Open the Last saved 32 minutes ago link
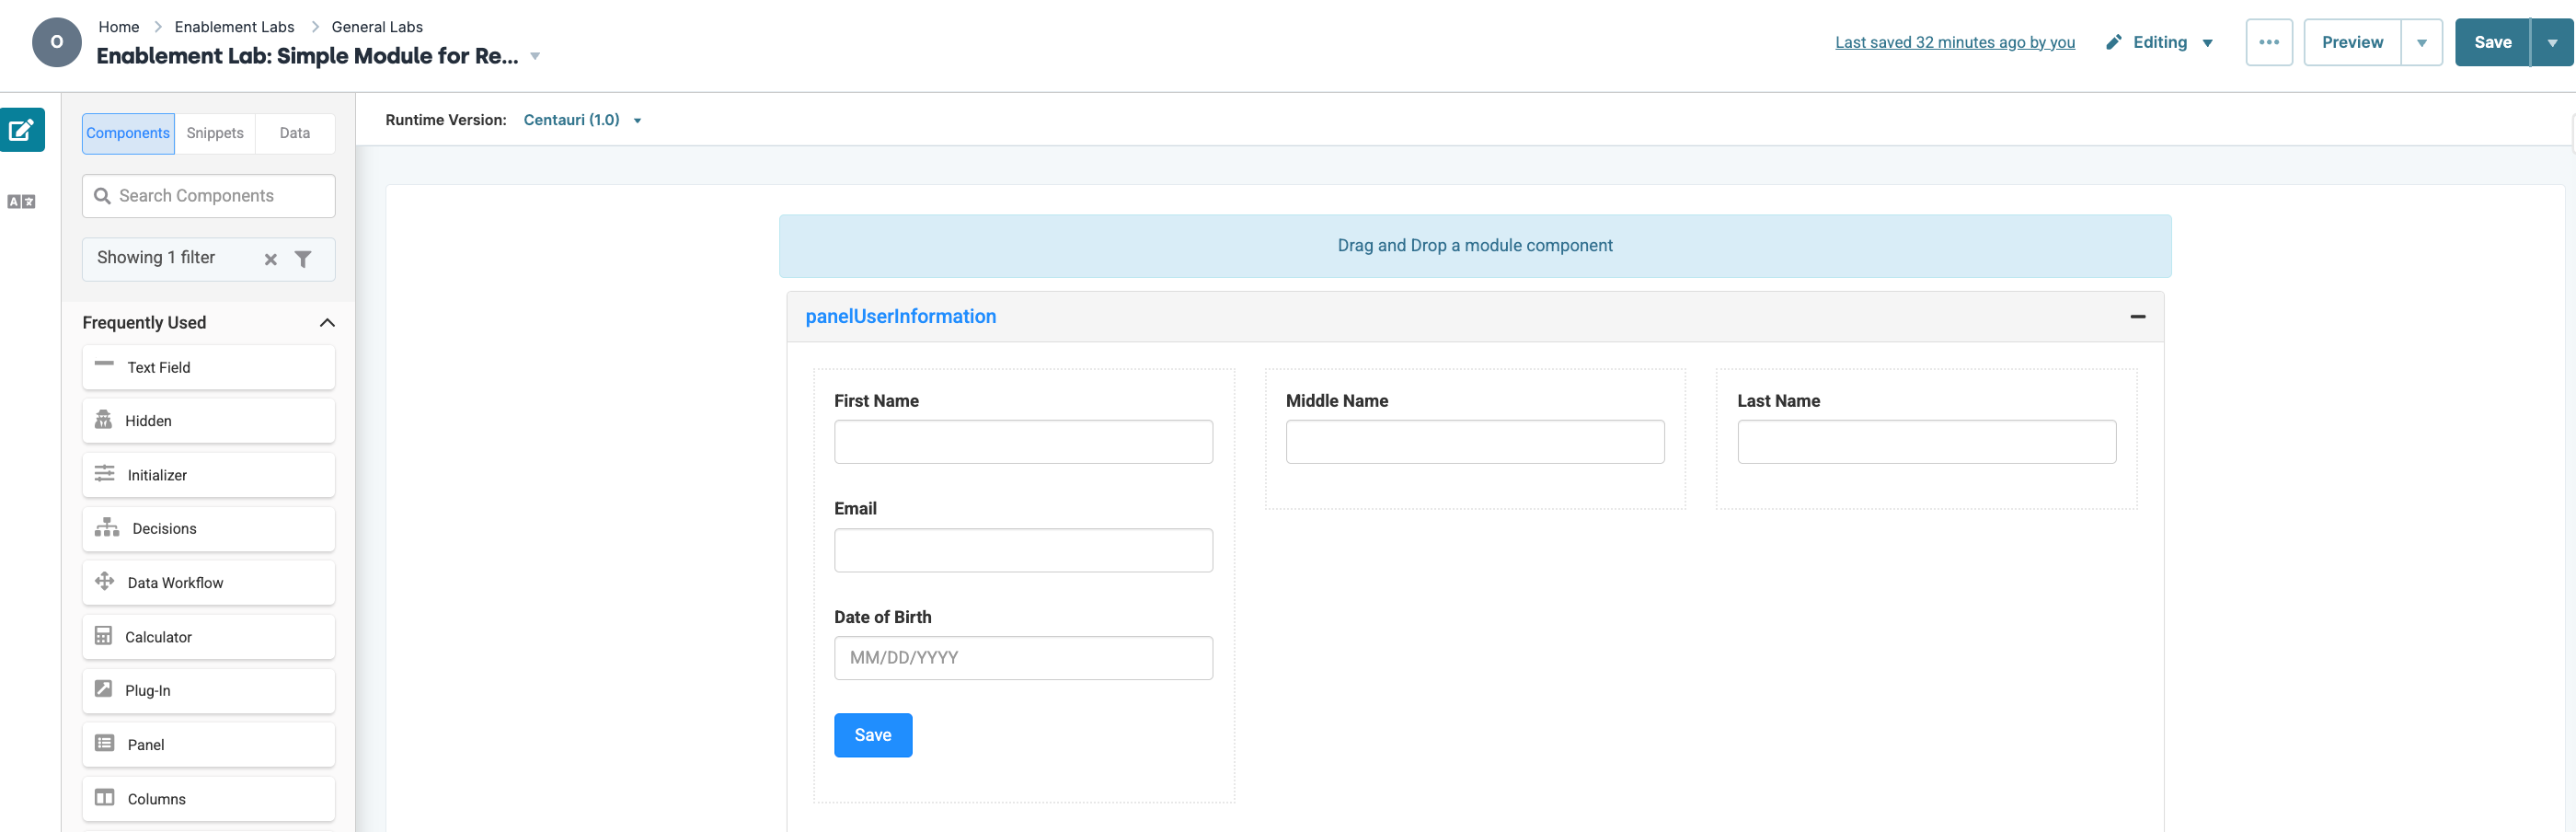The width and height of the screenshot is (2576, 832). click(1954, 42)
